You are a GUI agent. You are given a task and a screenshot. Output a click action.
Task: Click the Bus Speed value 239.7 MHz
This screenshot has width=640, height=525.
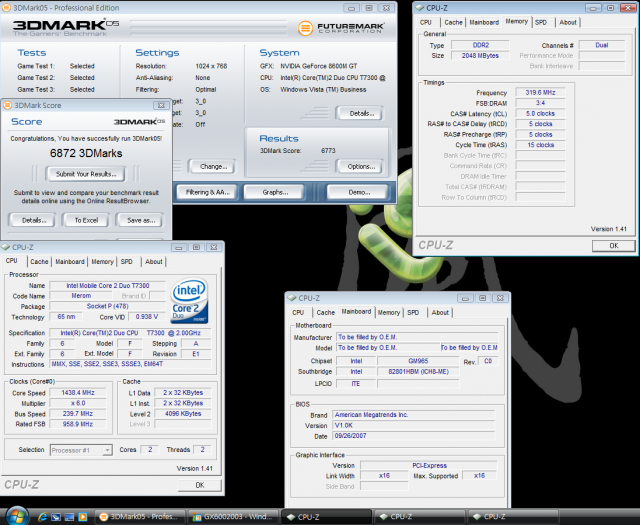pyautogui.click(x=78, y=414)
